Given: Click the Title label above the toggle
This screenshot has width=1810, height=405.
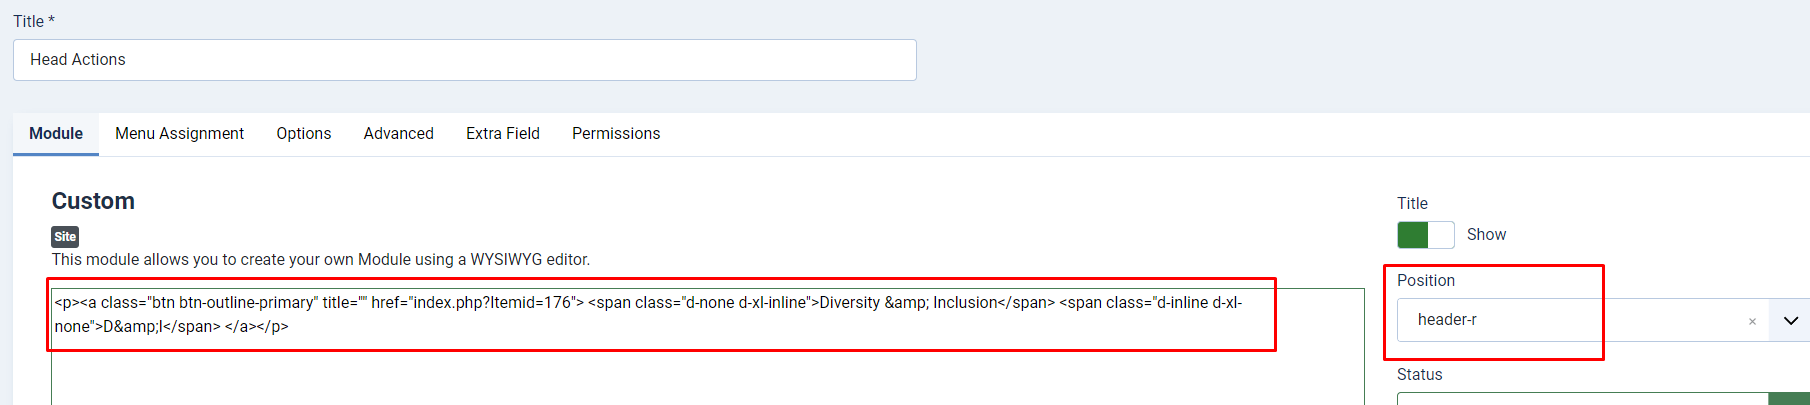Looking at the screenshot, I should pyautogui.click(x=1412, y=204).
